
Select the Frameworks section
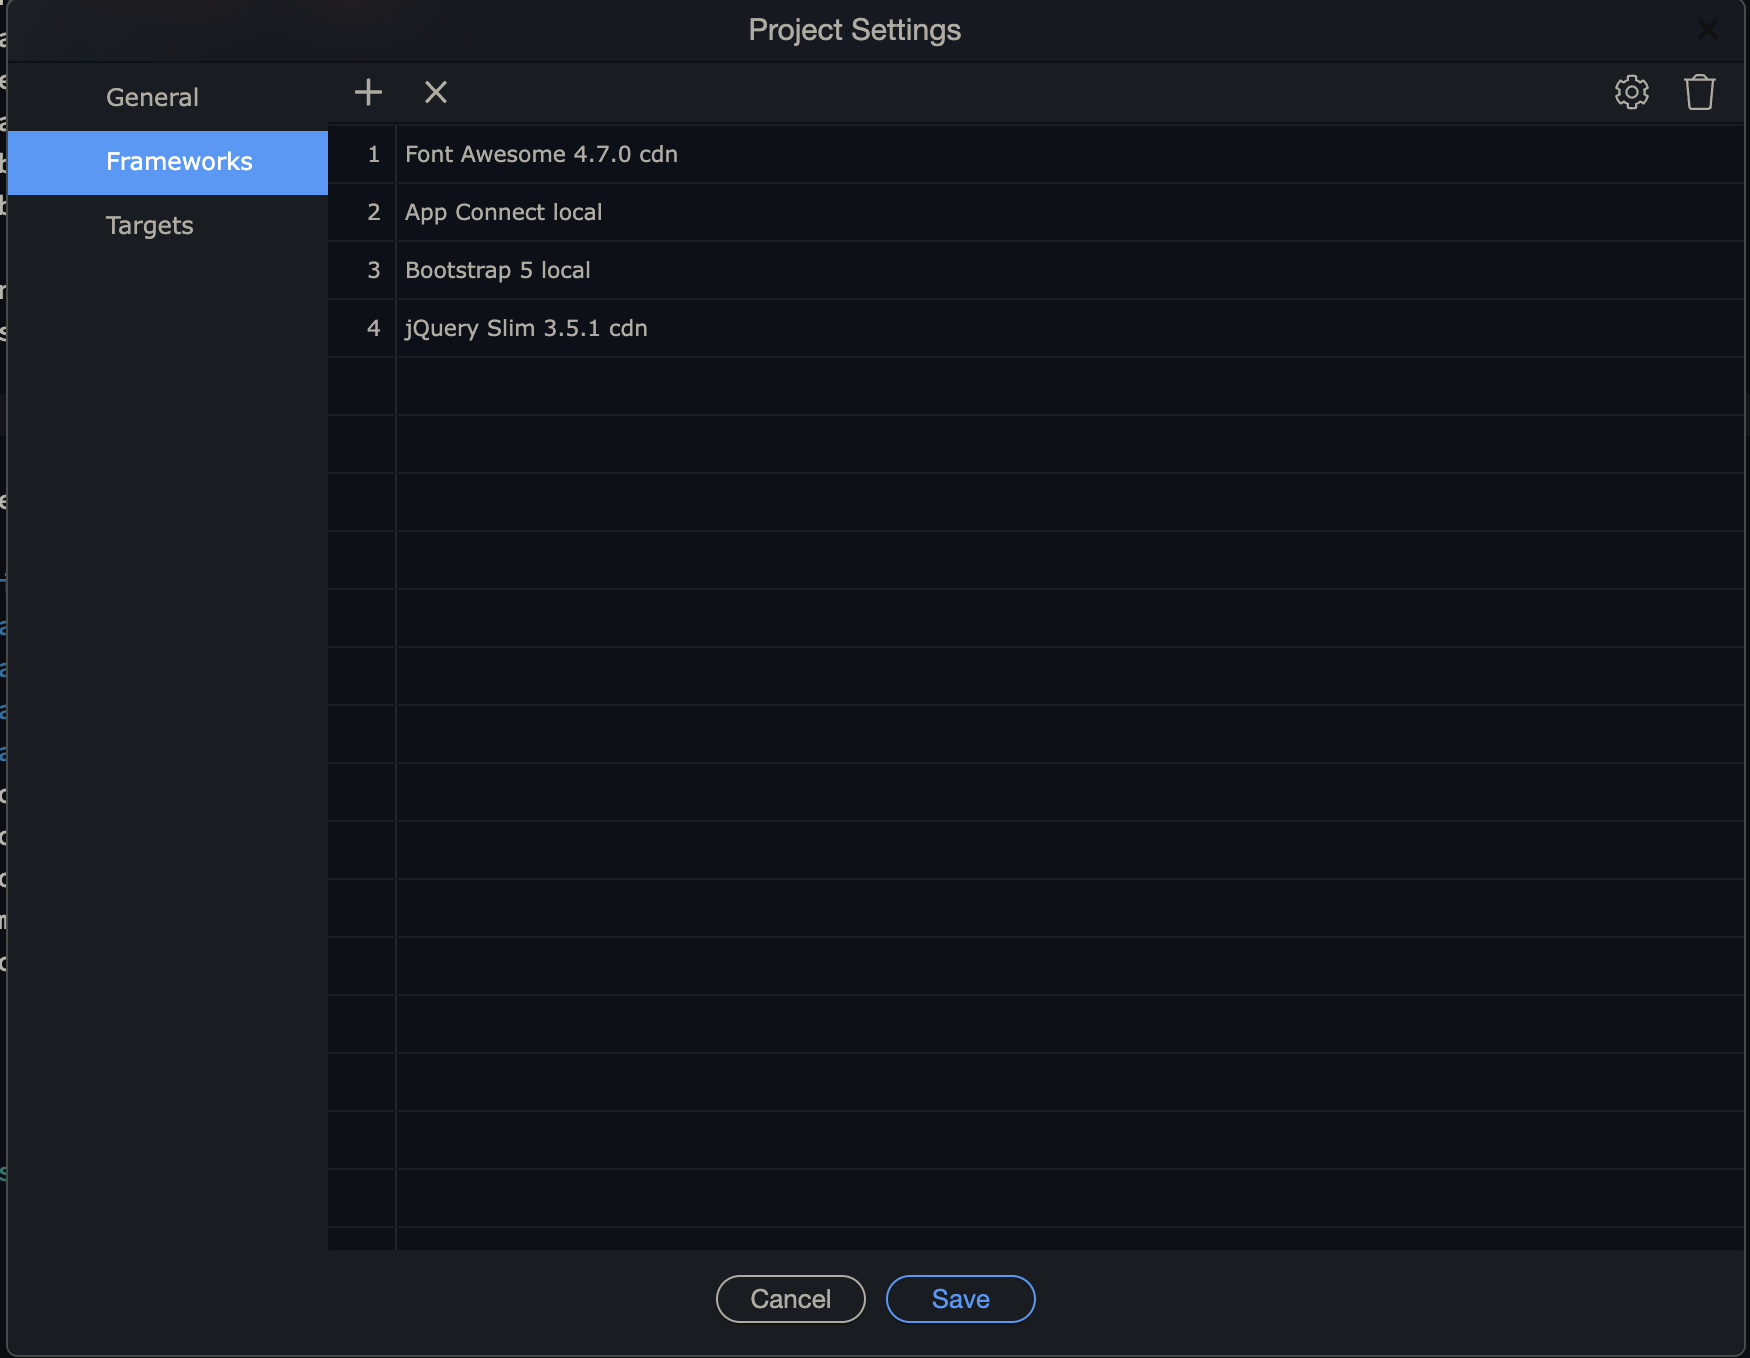167,162
